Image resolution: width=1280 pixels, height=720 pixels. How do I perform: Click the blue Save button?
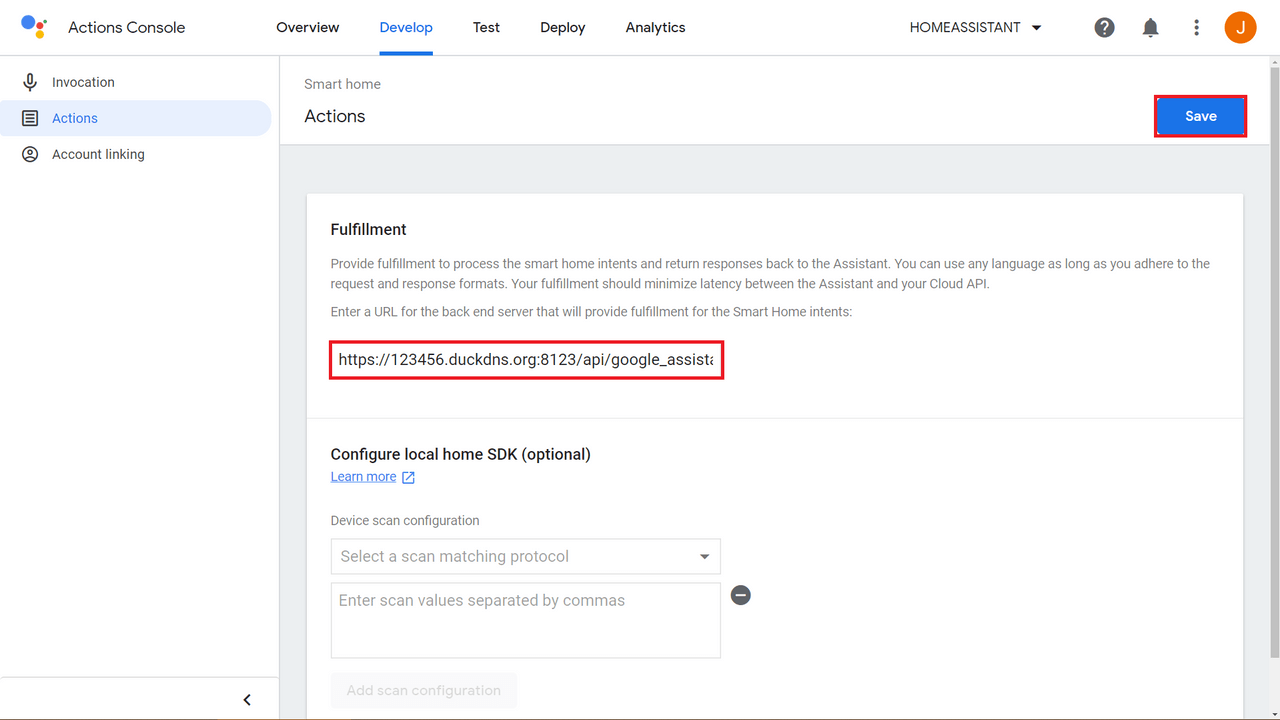pyautogui.click(x=1200, y=116)
